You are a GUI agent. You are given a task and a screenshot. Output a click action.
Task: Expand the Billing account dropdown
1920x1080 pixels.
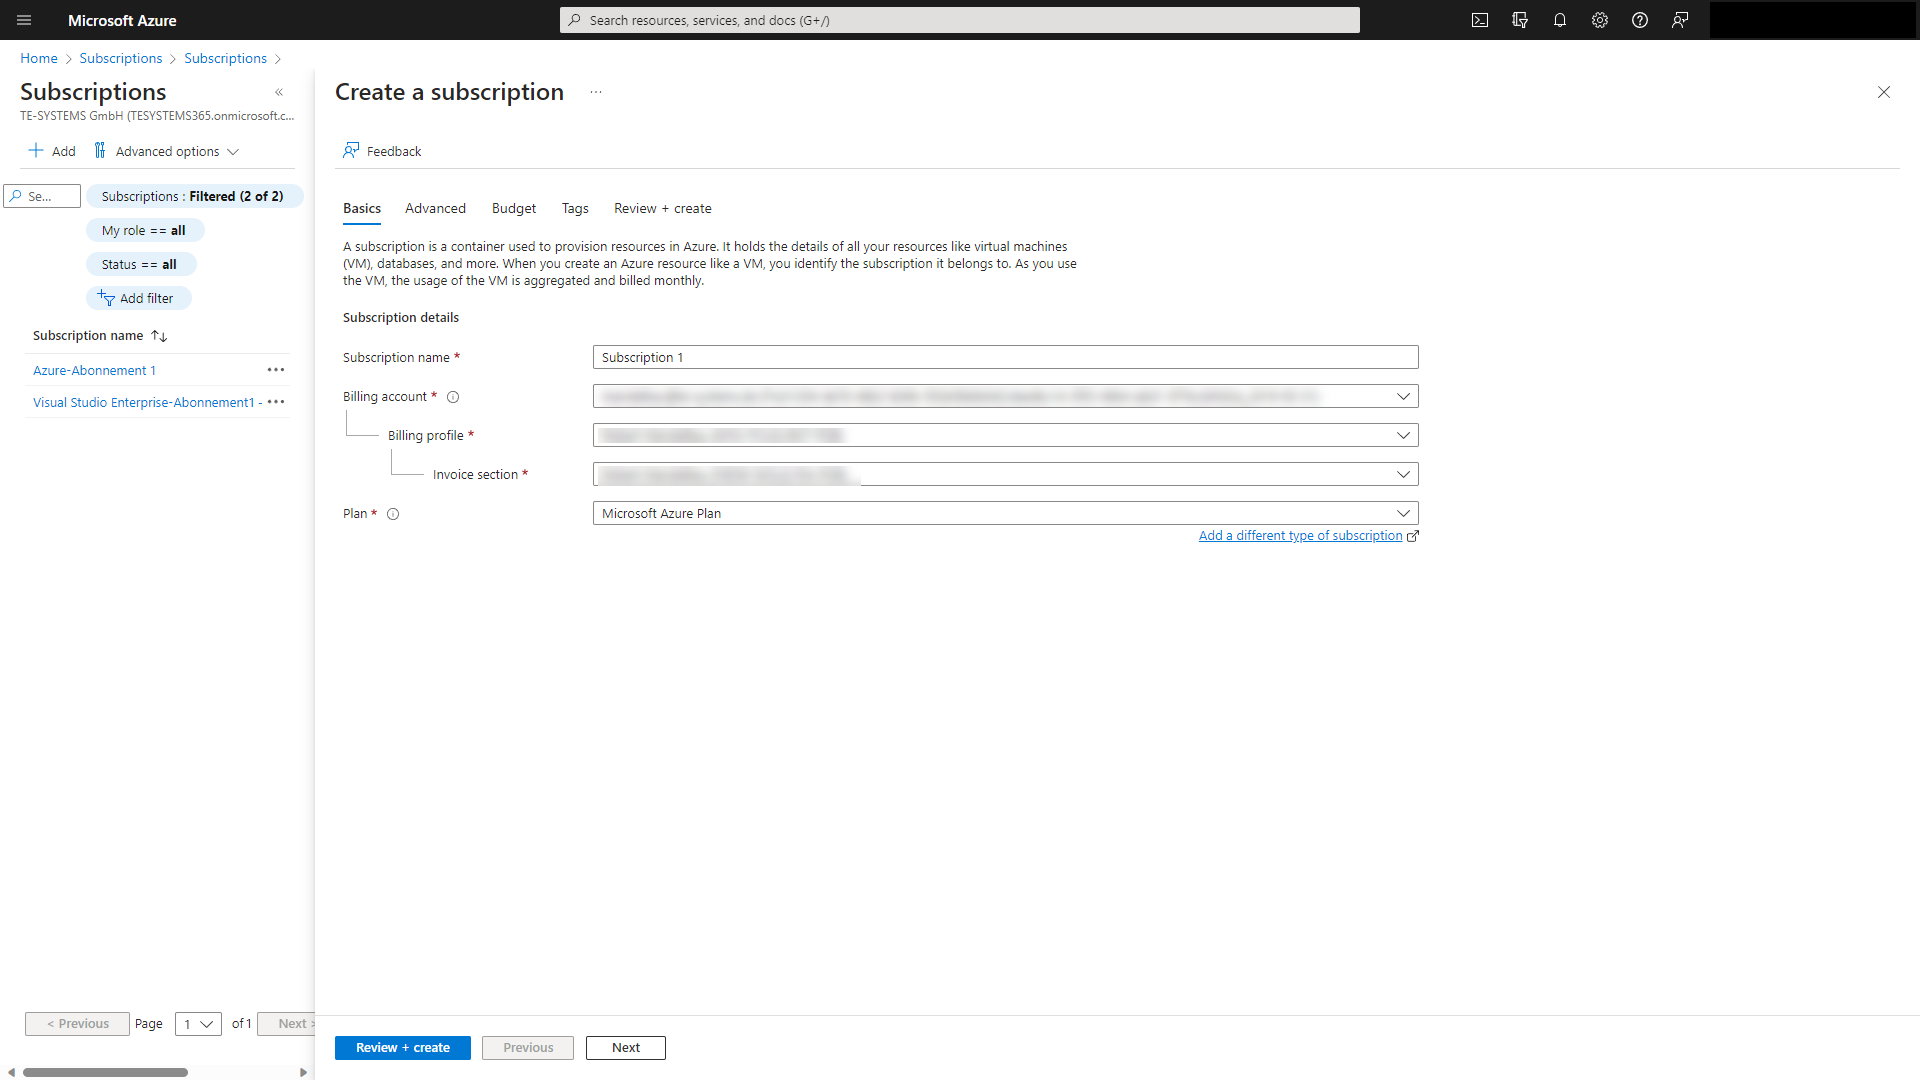tap(1404, 396)
